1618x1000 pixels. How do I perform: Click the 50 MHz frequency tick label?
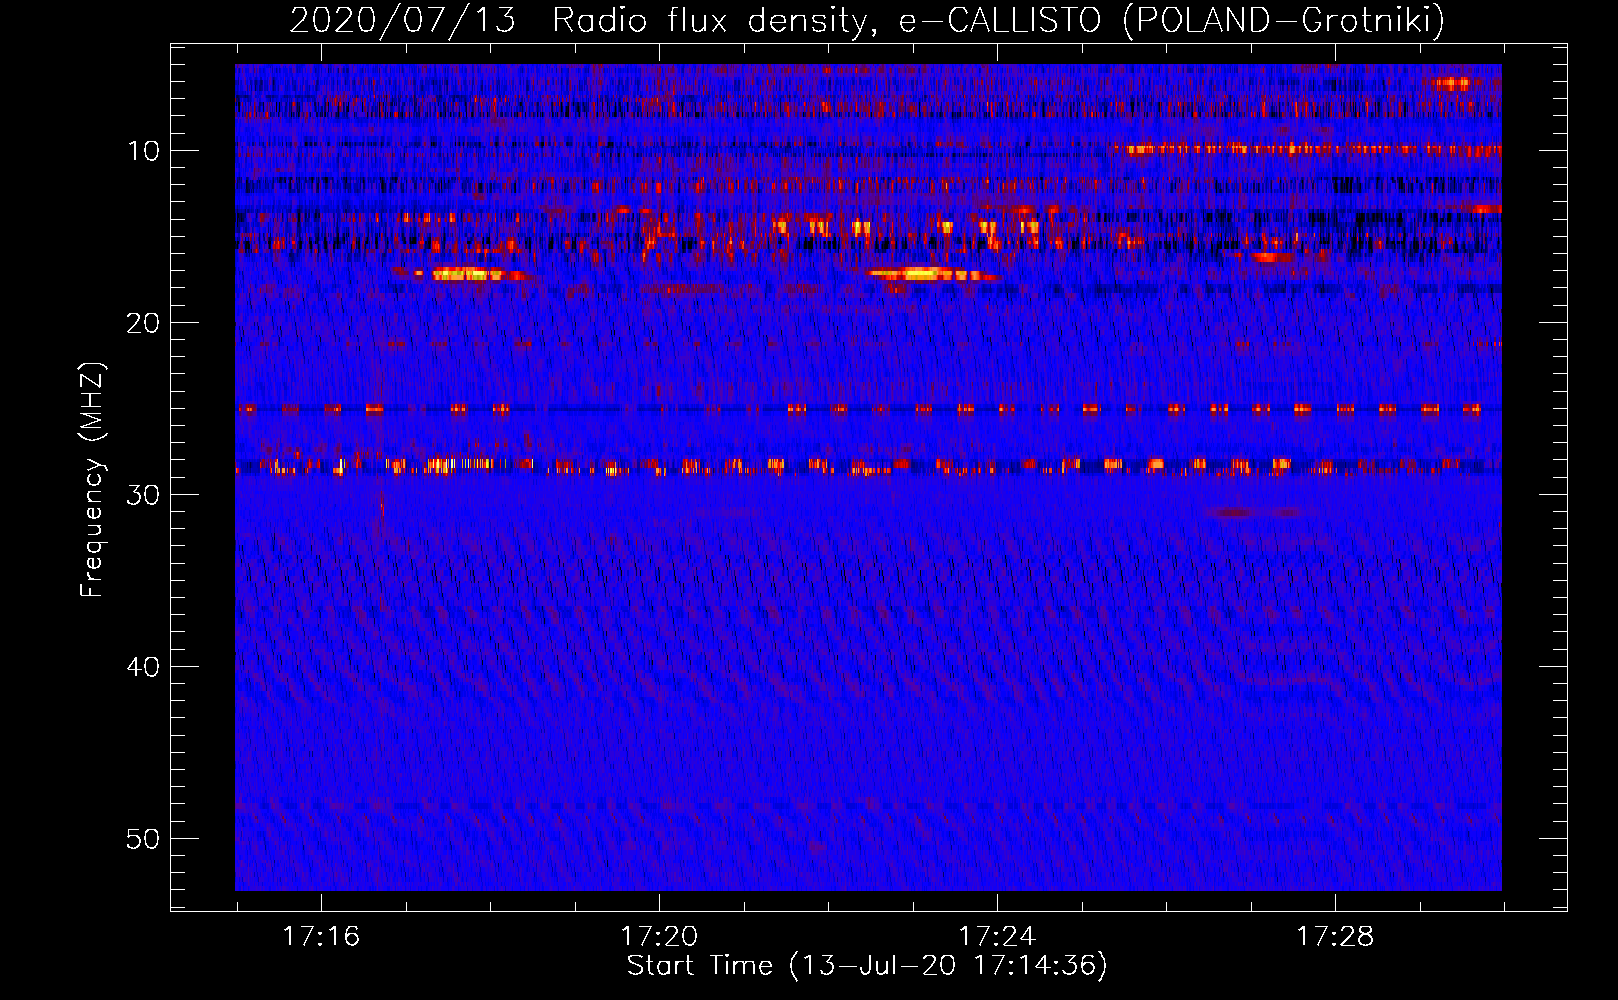click(144, 839)
